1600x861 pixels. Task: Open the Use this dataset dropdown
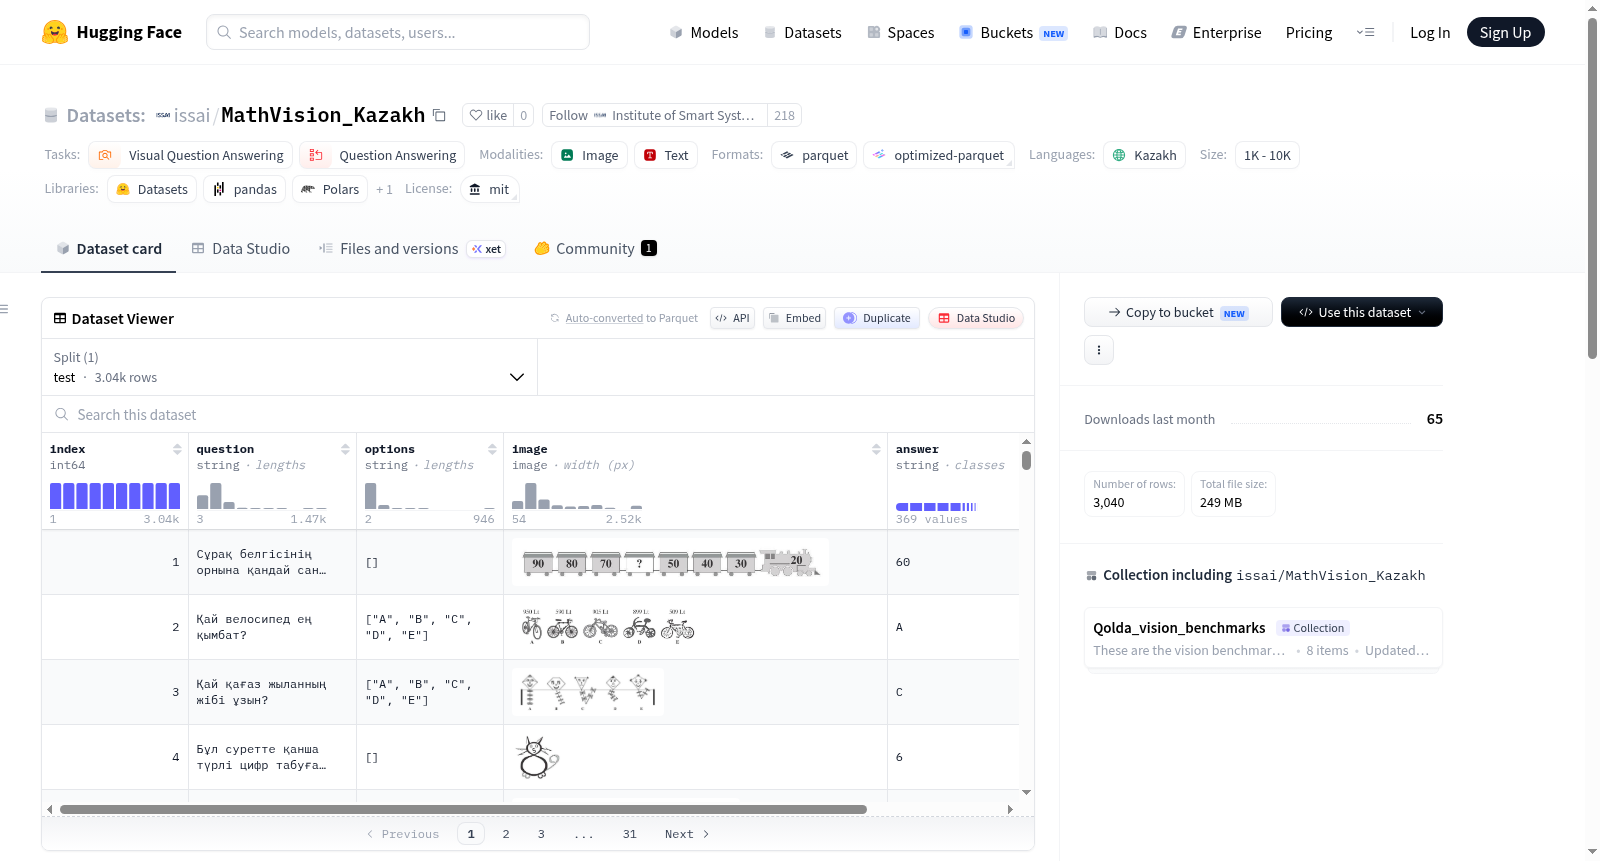[x=1362, y=312]
